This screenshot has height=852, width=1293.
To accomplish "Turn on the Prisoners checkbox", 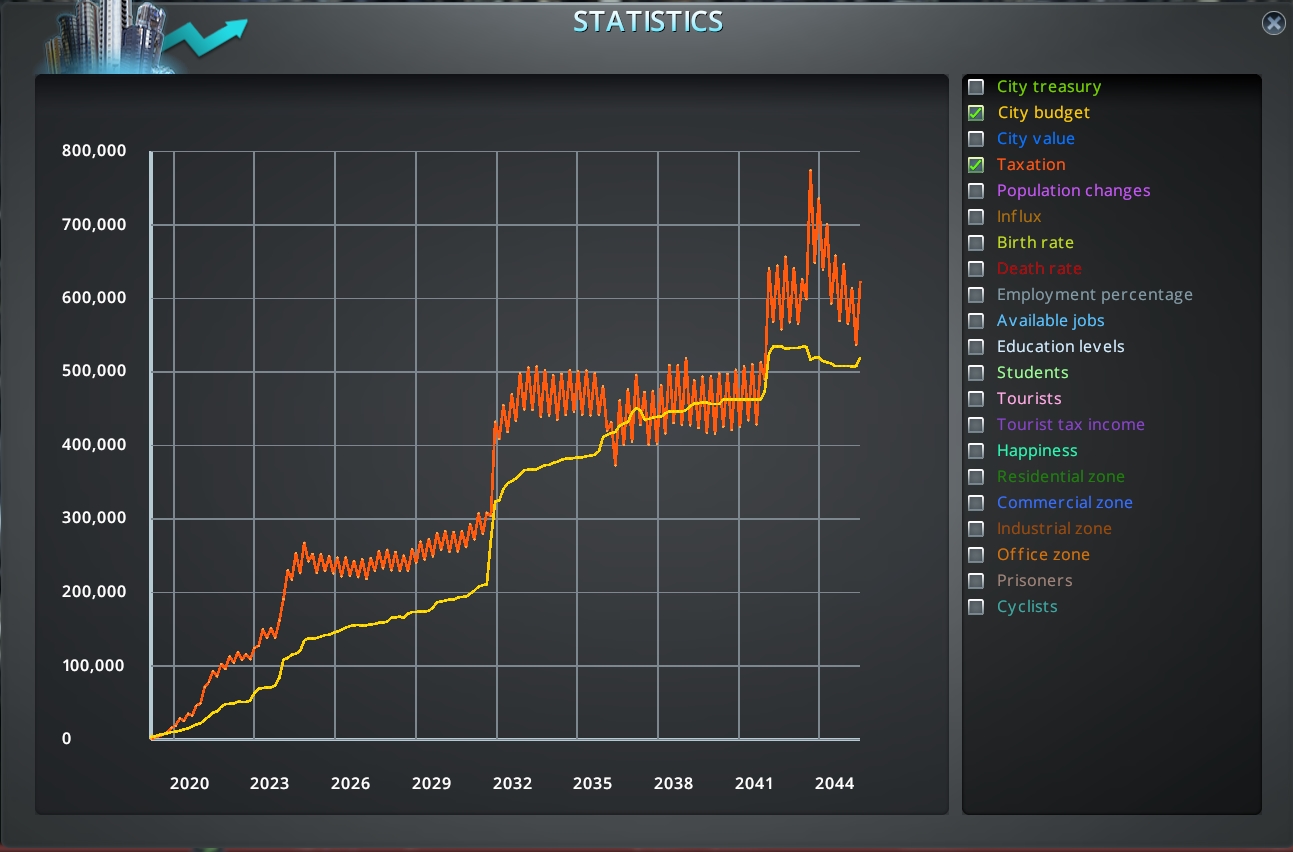I will 976,581.
